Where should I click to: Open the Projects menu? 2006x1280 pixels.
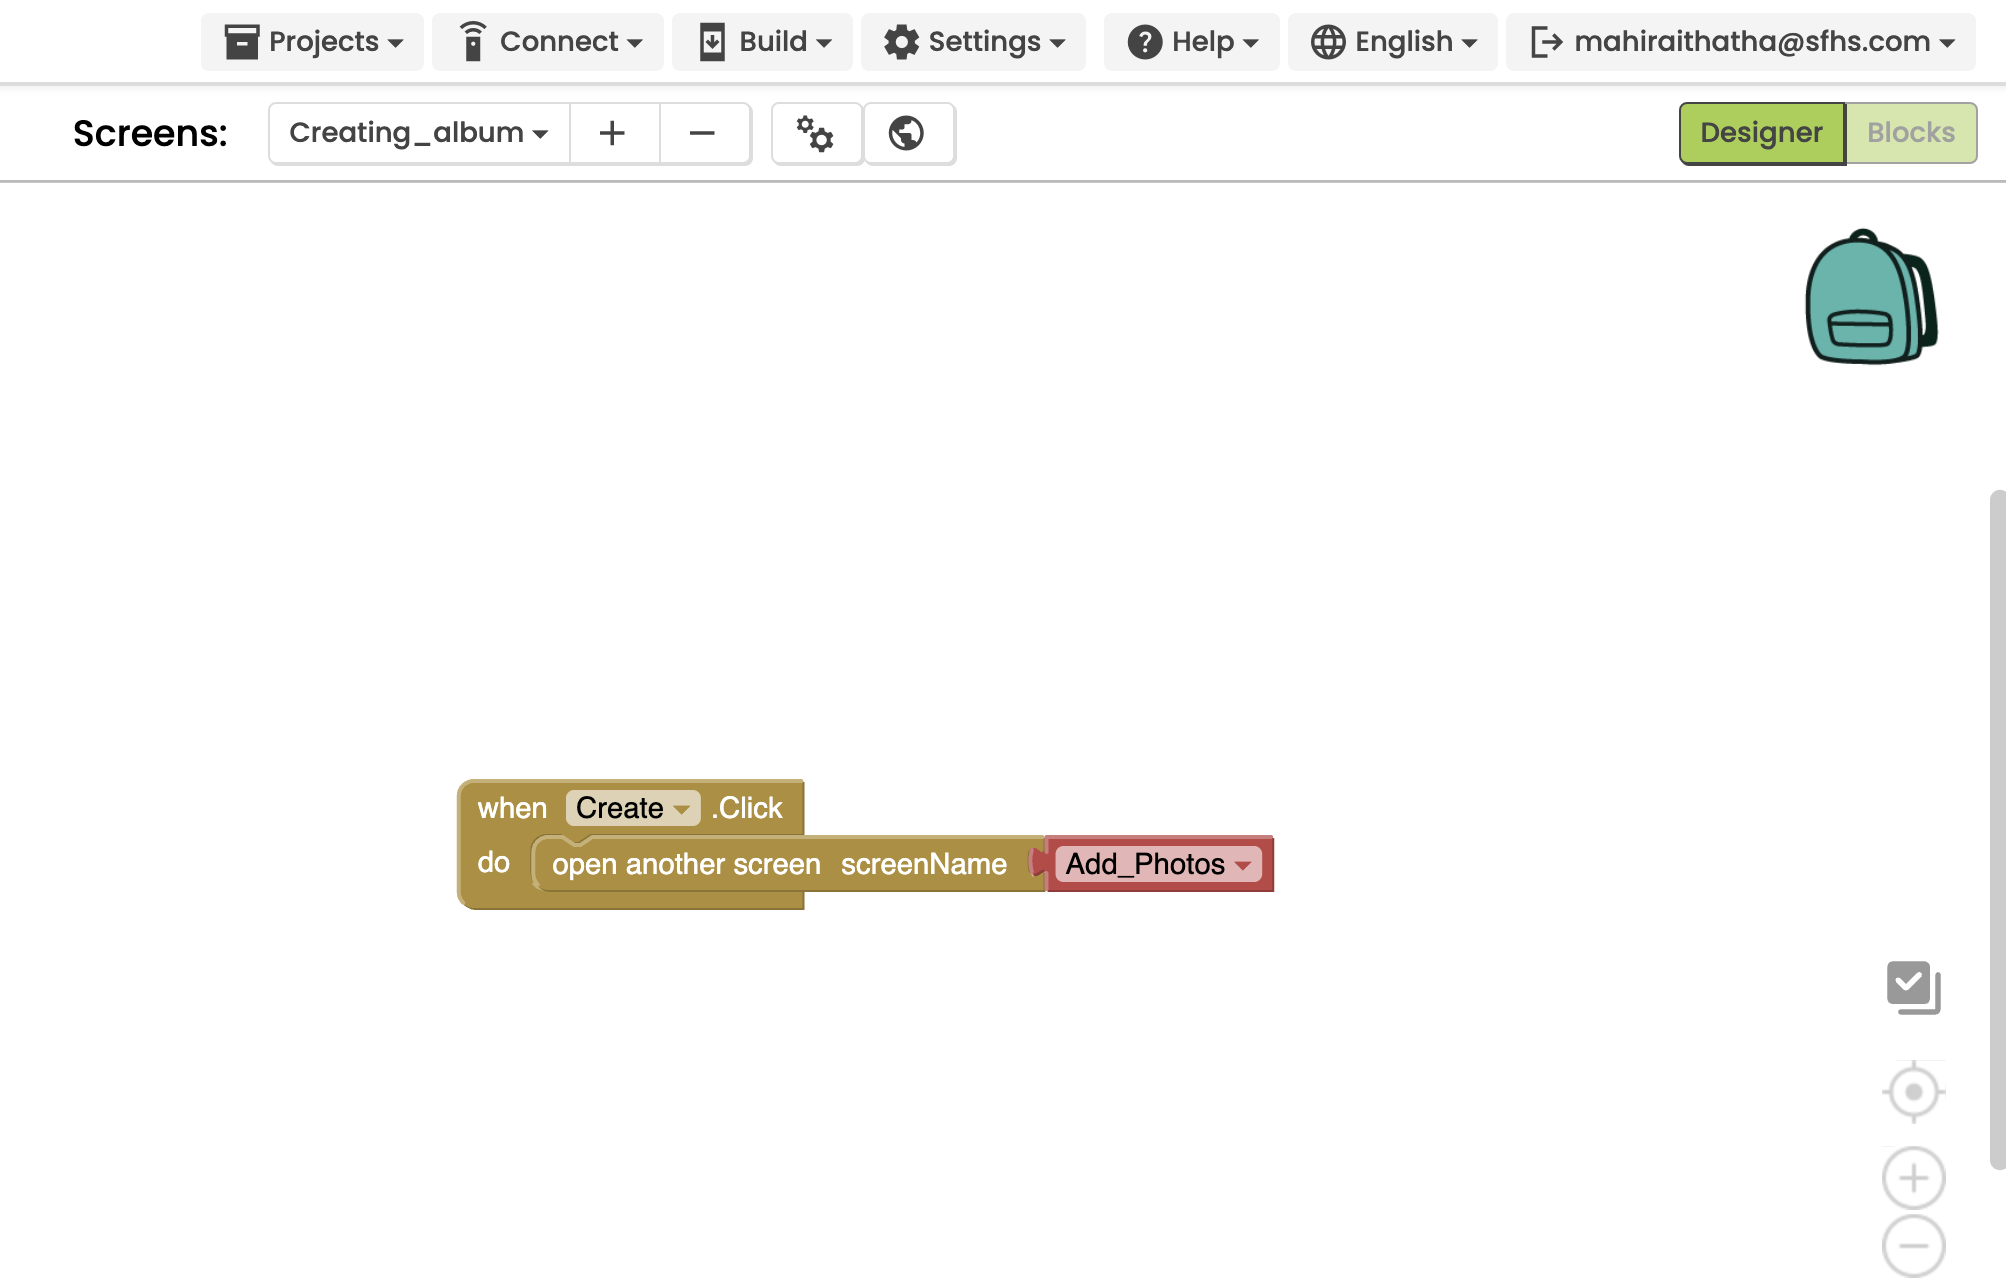point(312,42)
